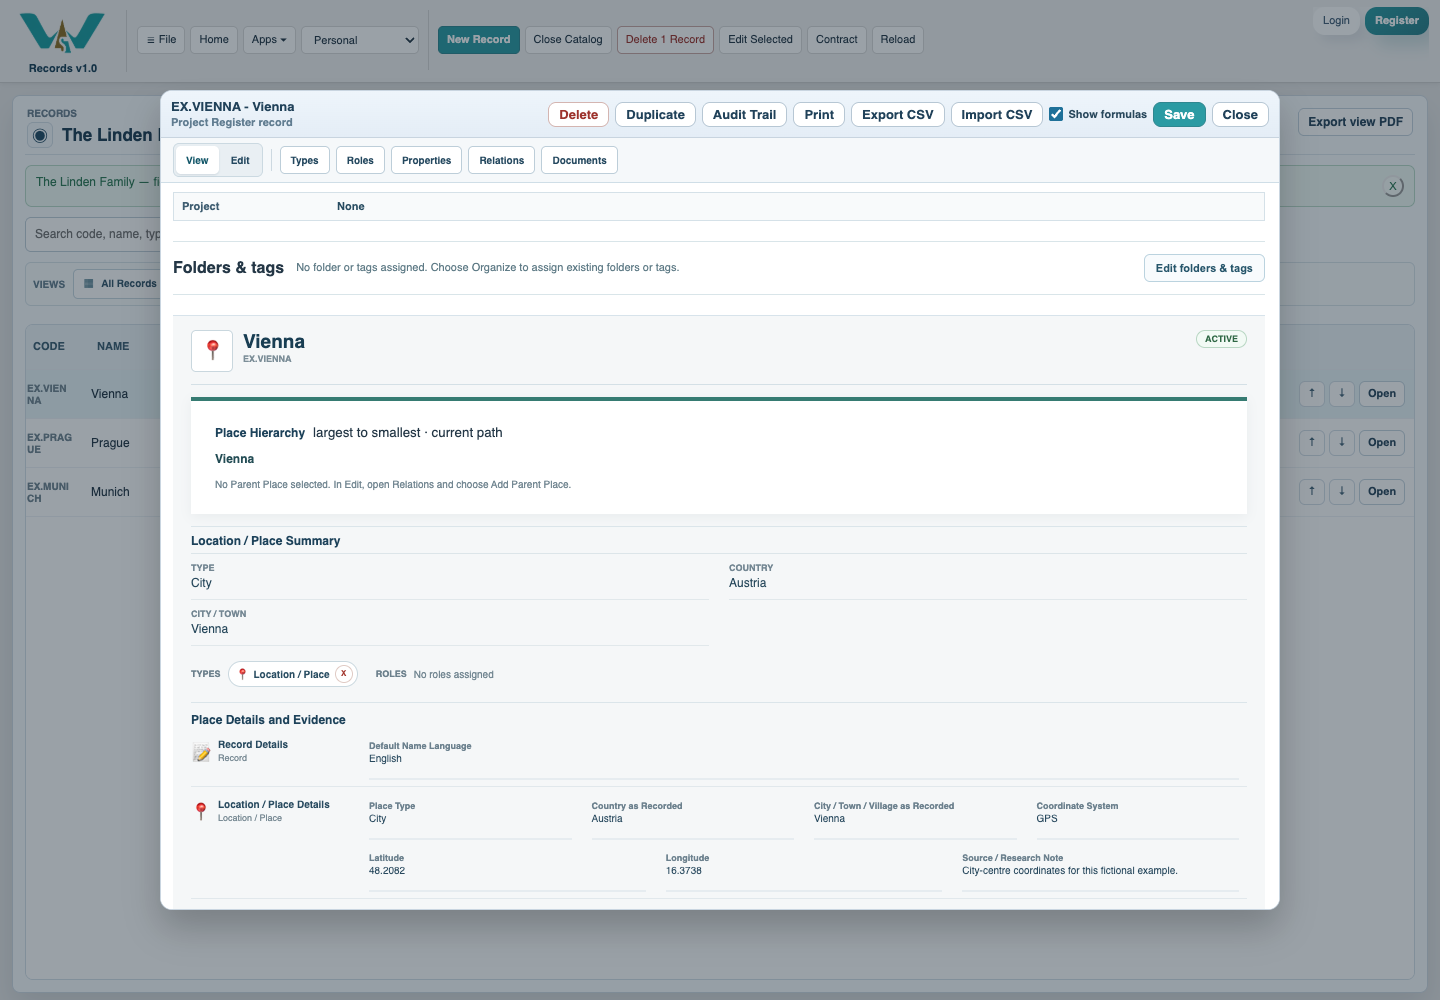Viewport: 1440px width, 1000px height.
Task: Click Import CSV
Action: [x=997, y=115]
